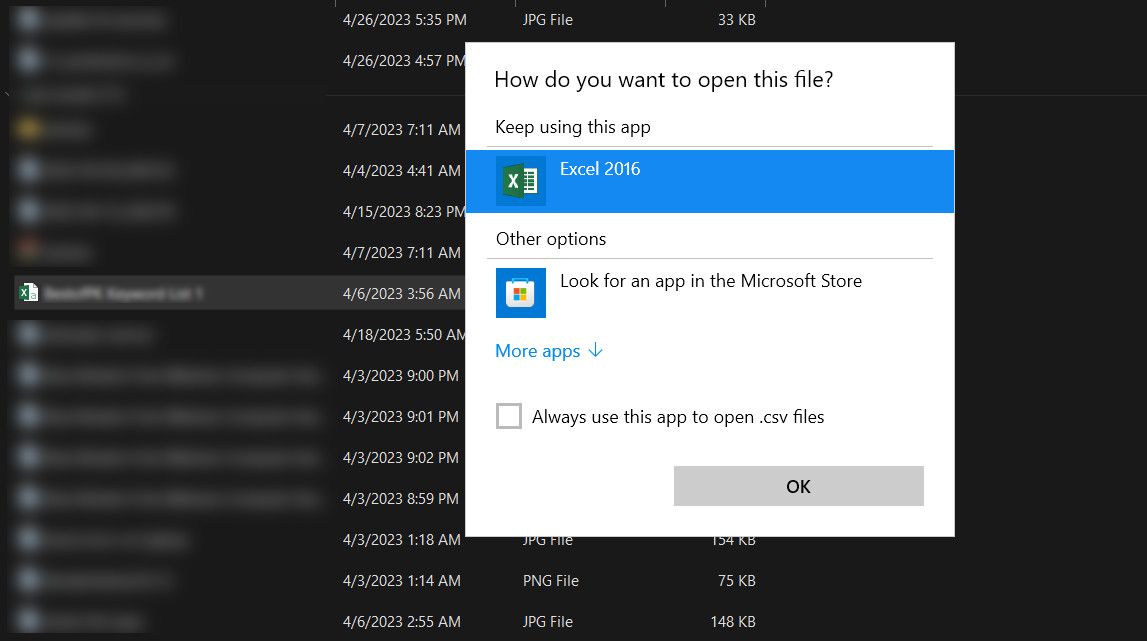Screen dimensions: 1147x641
Task: Click the Microsoft Store icon
Action: (521, 293)
